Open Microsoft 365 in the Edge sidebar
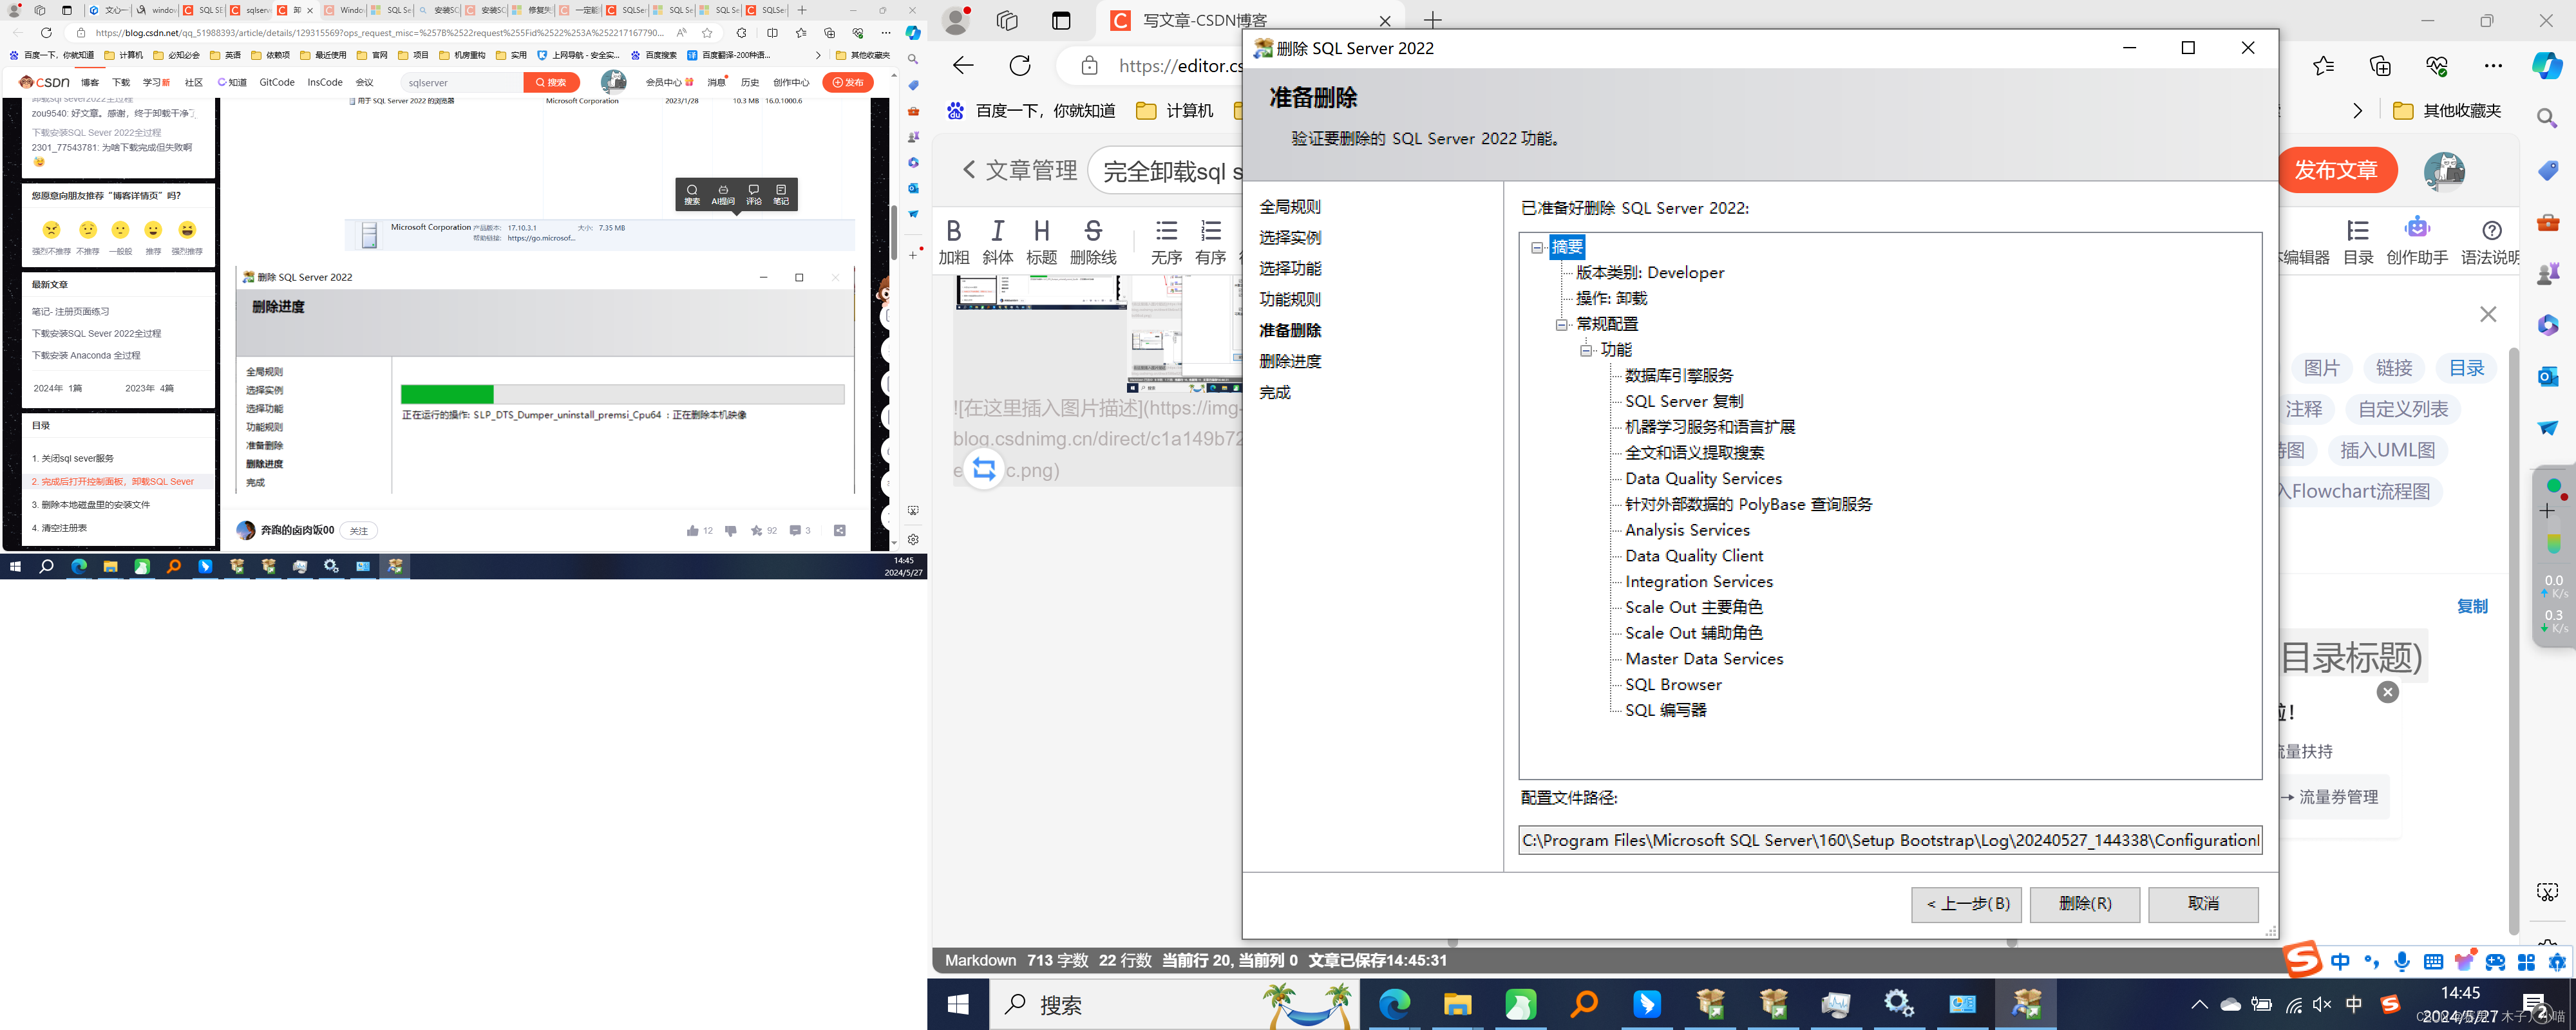 2547,324
